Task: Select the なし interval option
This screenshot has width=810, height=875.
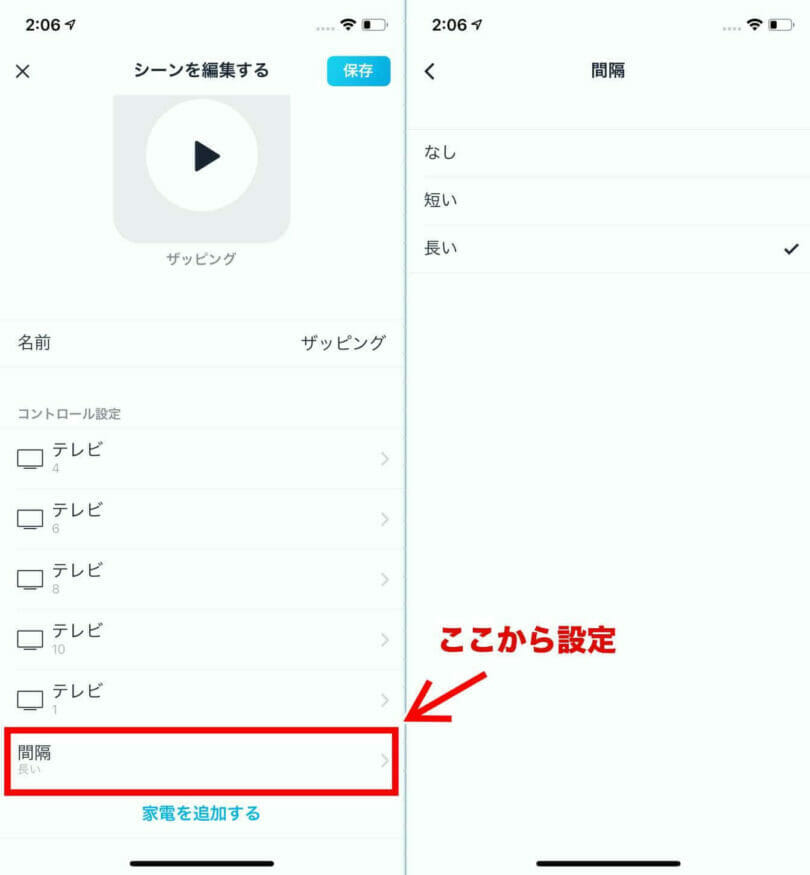Action: (x=608, y=153)
